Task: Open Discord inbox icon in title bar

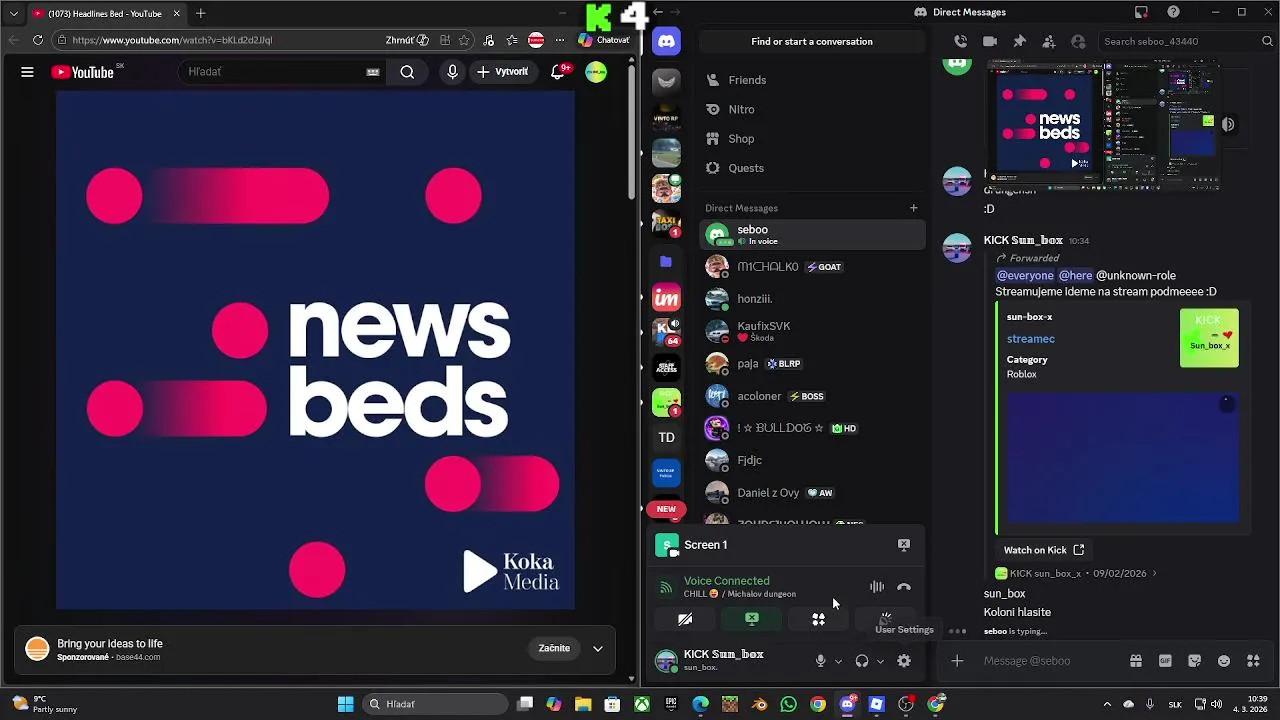Action: tap(1141, 12)
